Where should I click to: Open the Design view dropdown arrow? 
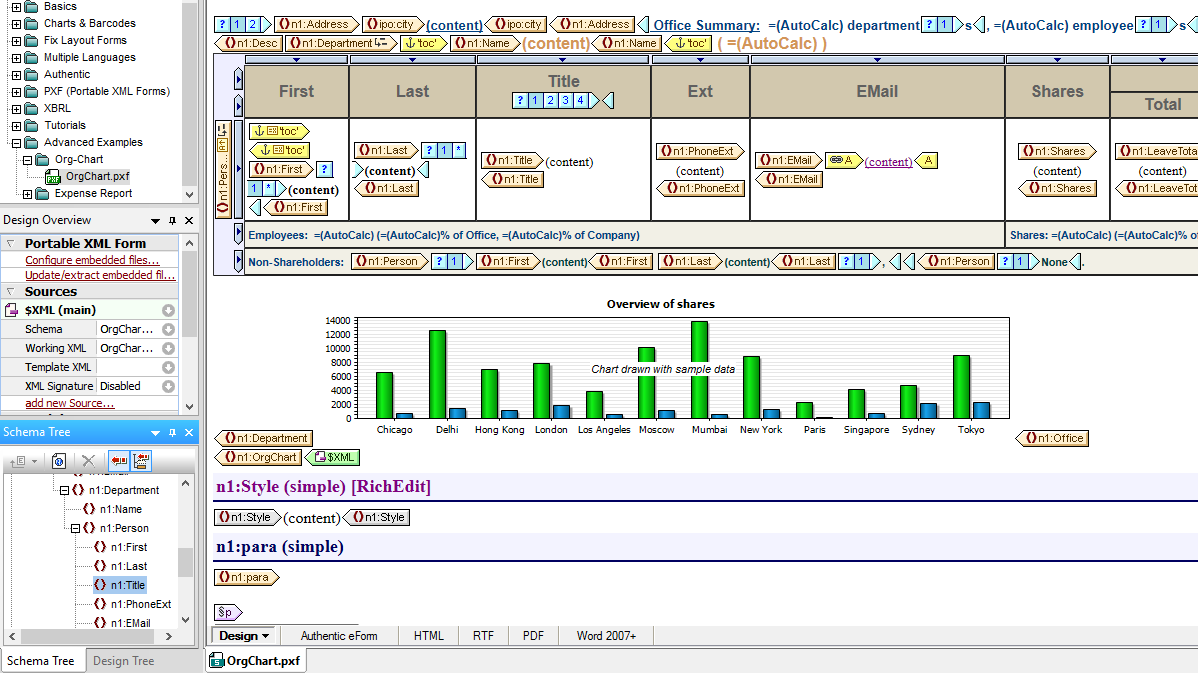266,636
